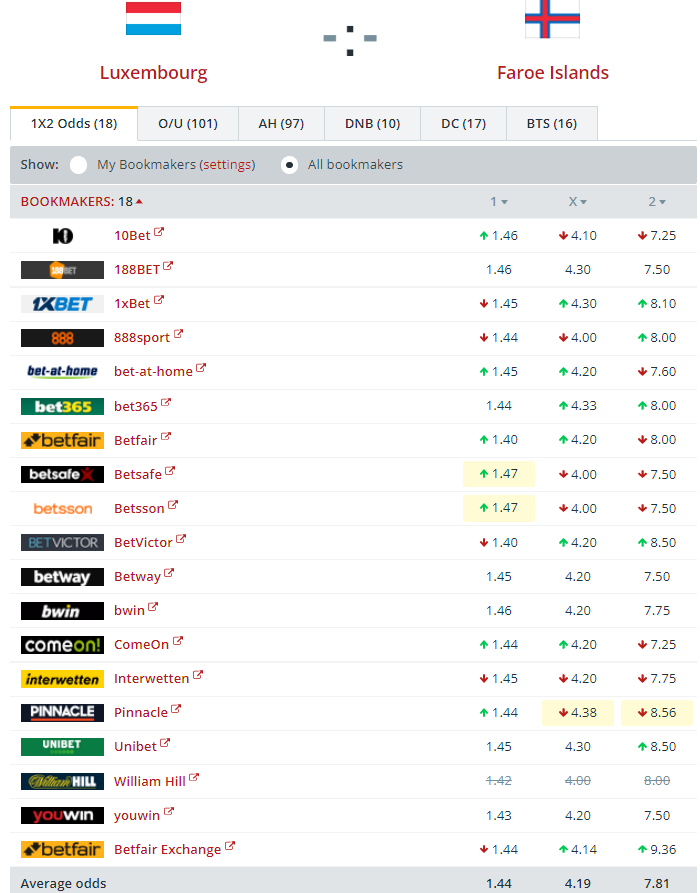Switch to the BTS (16) tab
700x893 pixels.
[551, 124]
